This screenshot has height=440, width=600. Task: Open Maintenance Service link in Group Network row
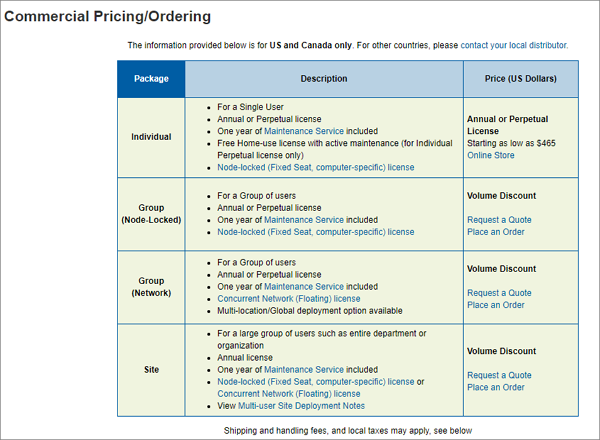[x=304, y=286]
